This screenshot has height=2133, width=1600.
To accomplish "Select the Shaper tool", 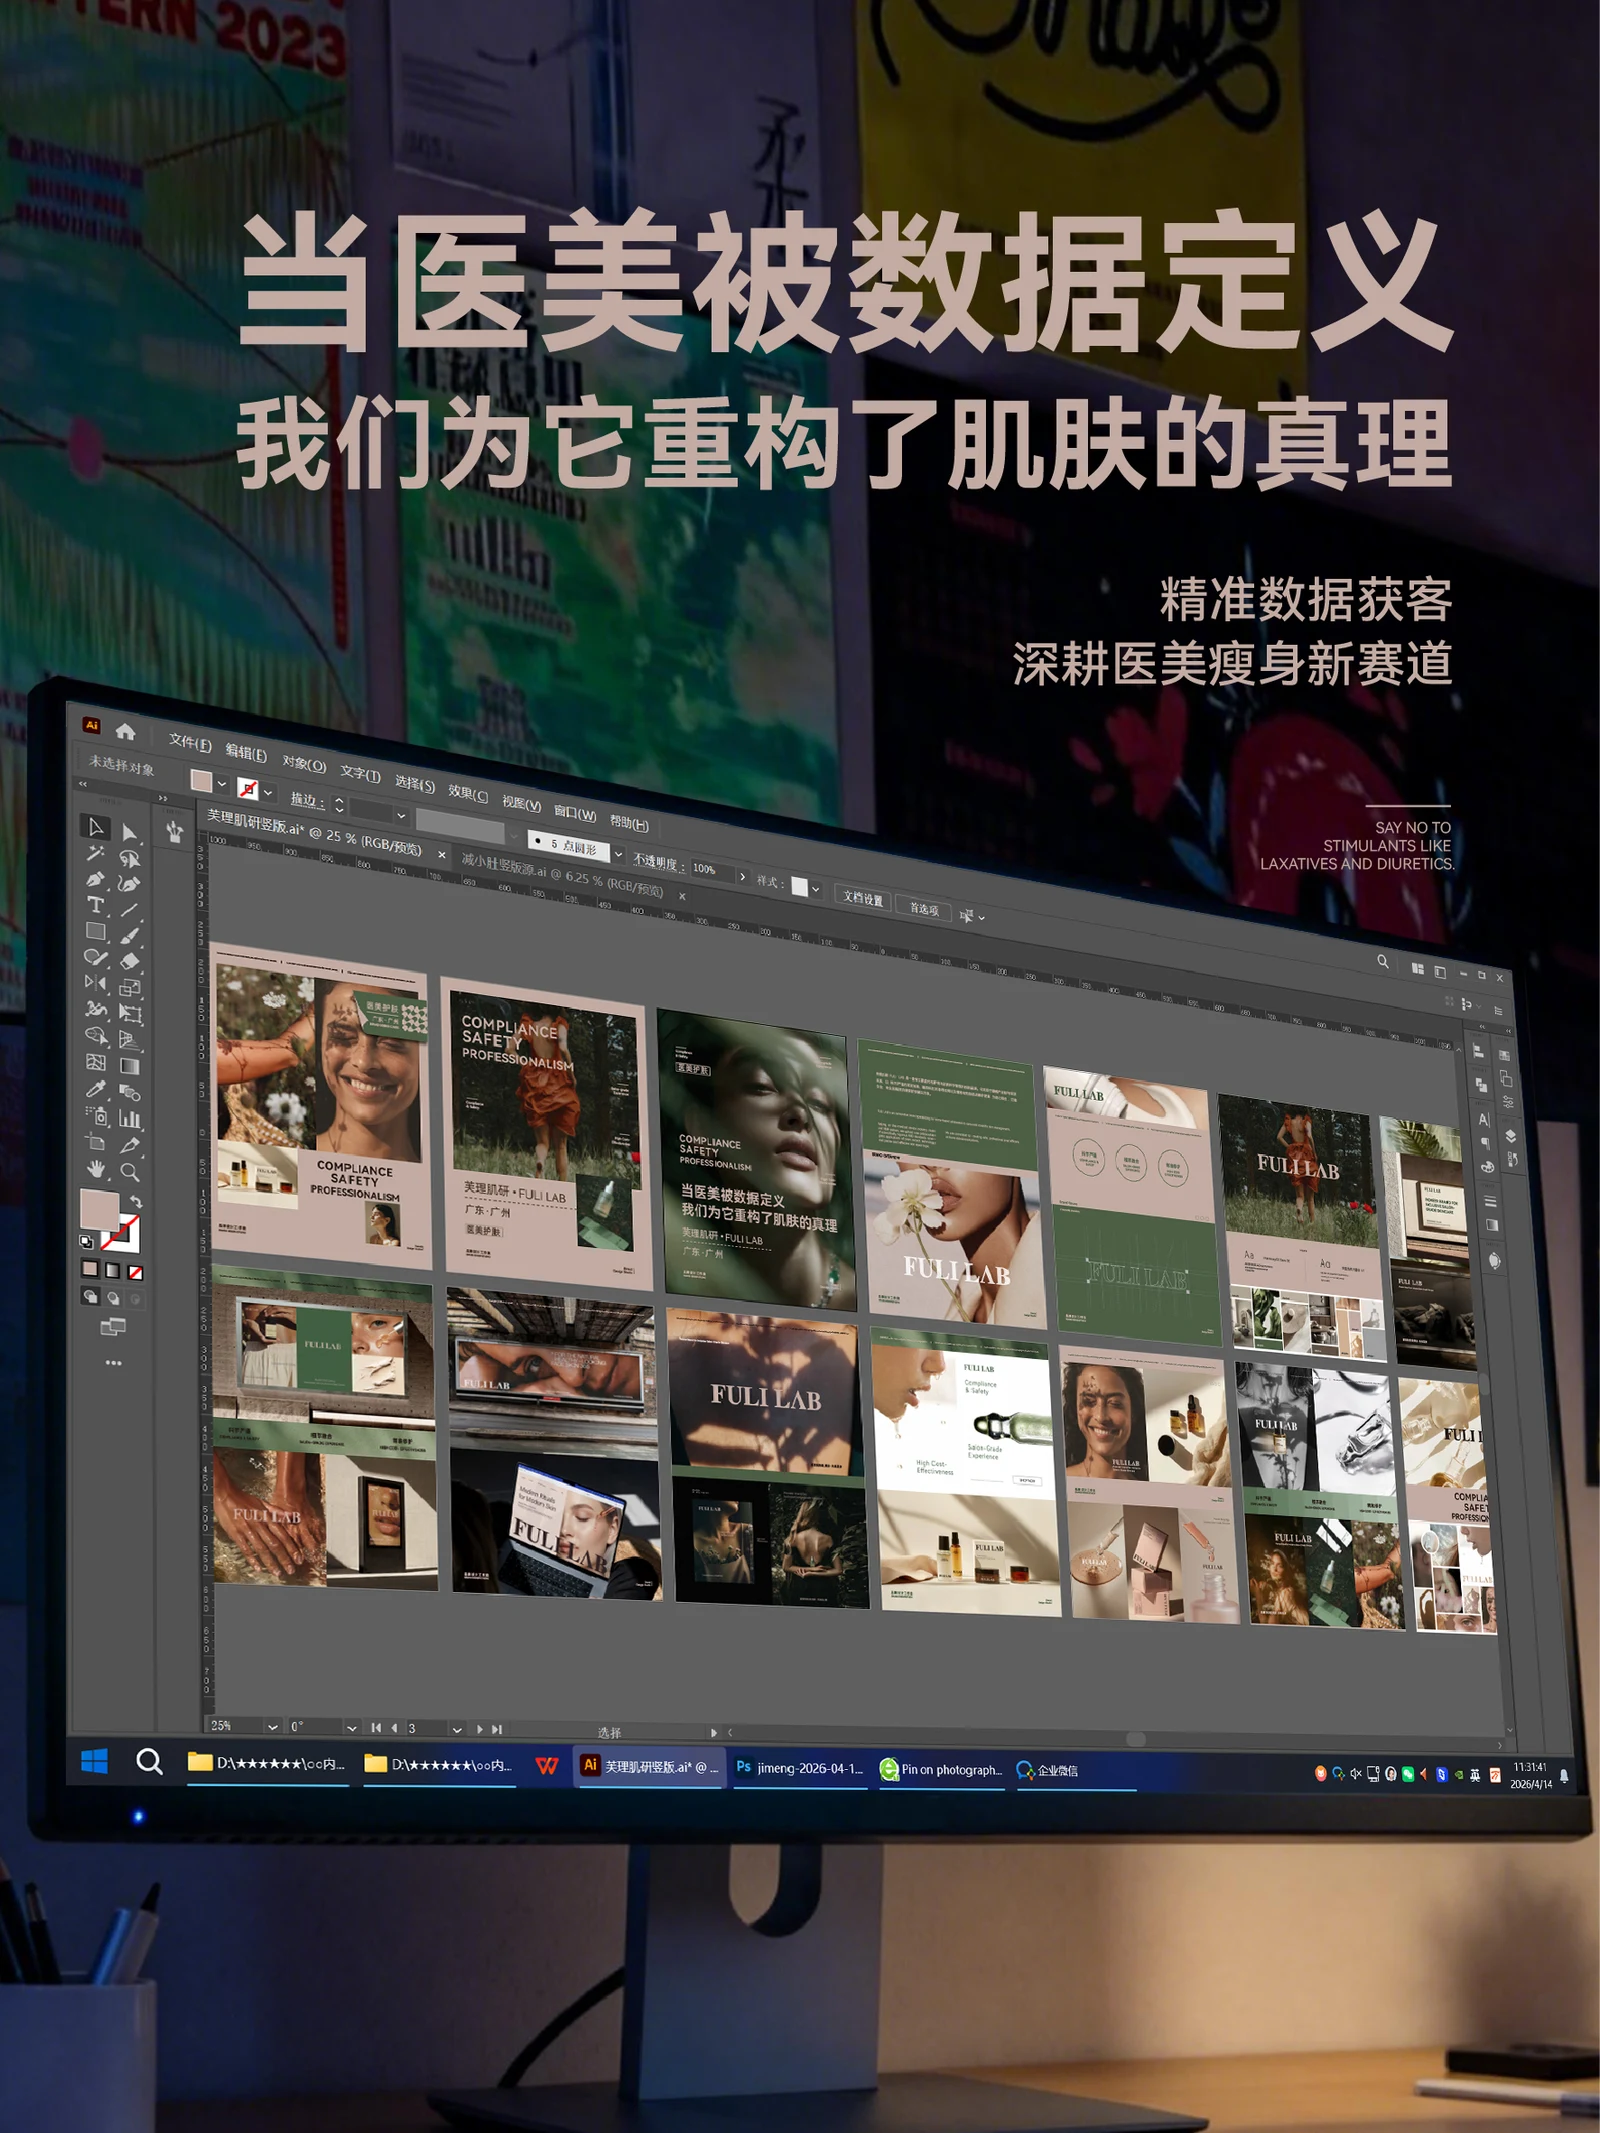I will click(x=95, y=957).
